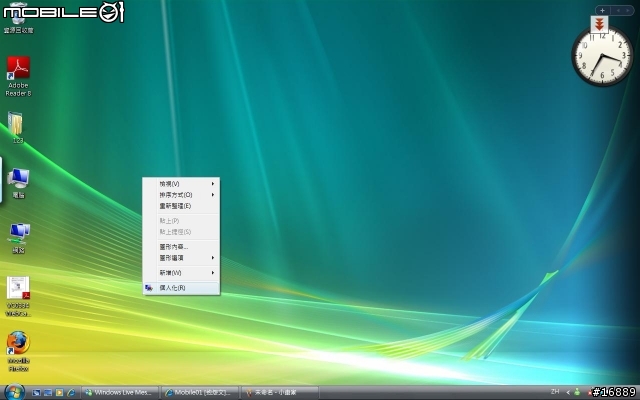640x400 pixels.
Task: Open the Recycle Bin desktop icon
Action: point(18,20)
